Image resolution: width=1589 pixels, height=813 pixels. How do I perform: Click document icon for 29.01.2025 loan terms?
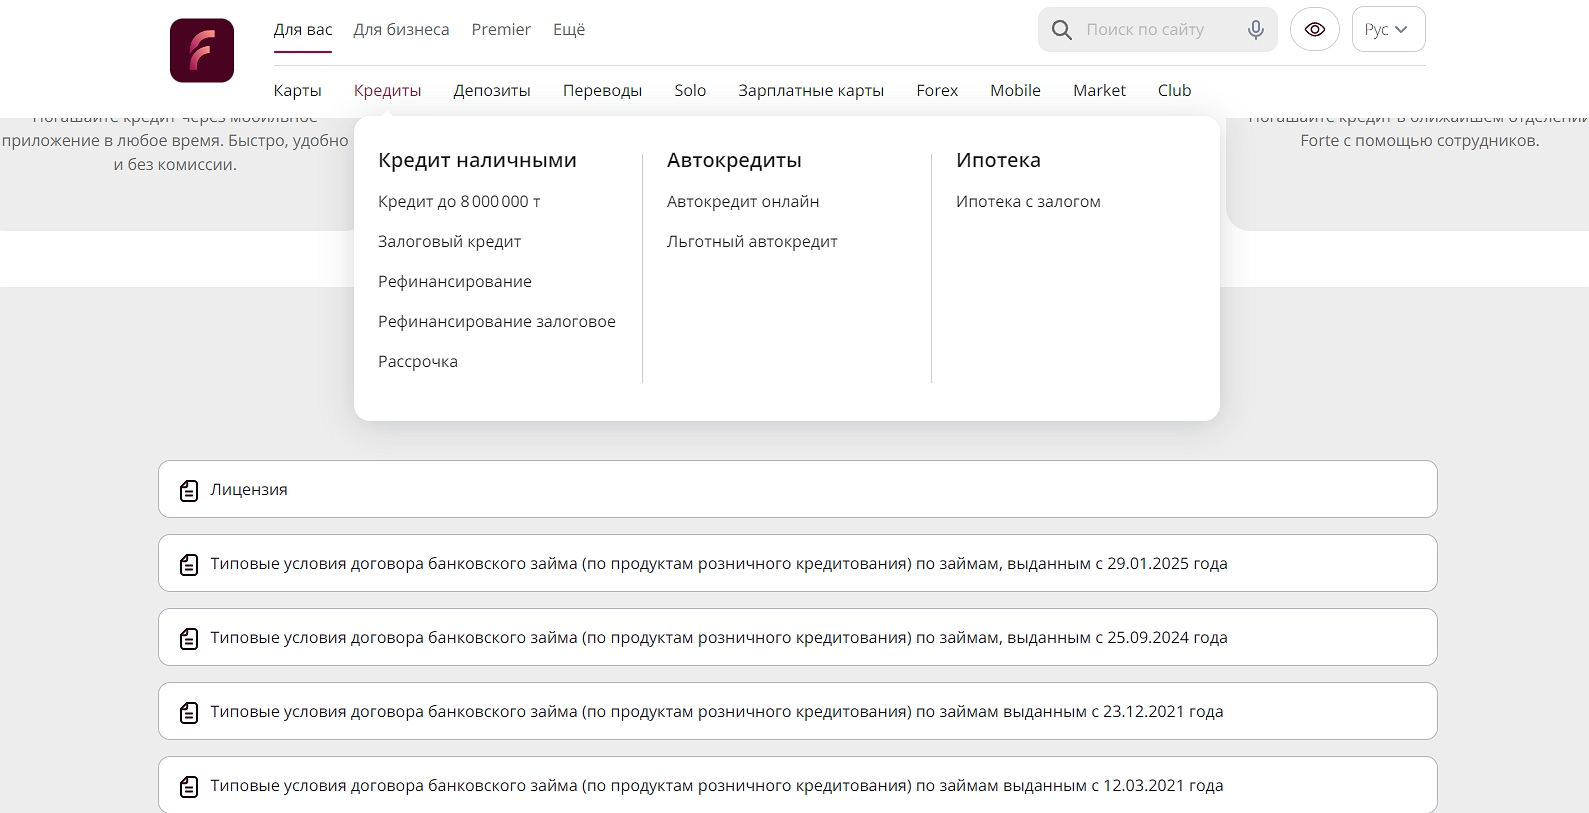[189, 564]
